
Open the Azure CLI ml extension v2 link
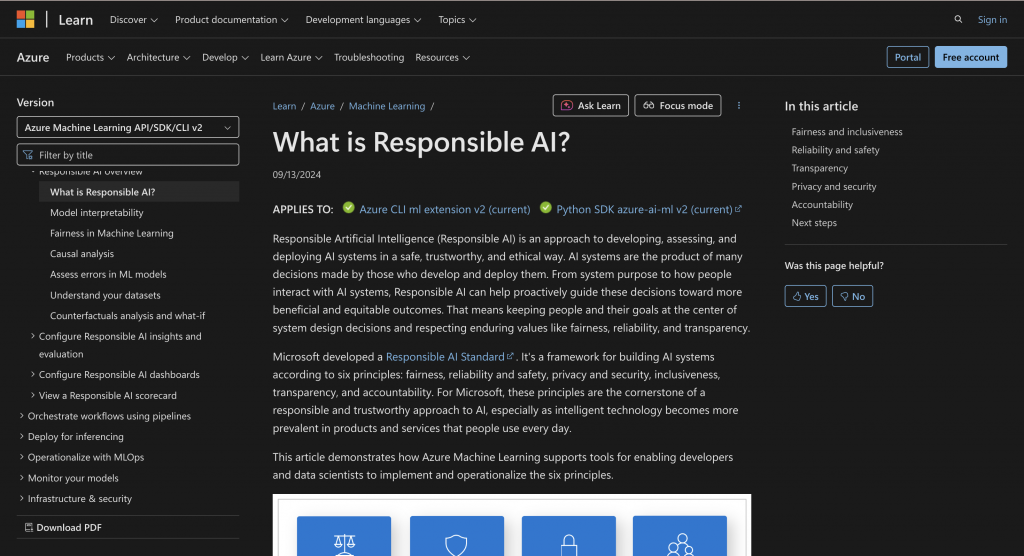(445, 209)
